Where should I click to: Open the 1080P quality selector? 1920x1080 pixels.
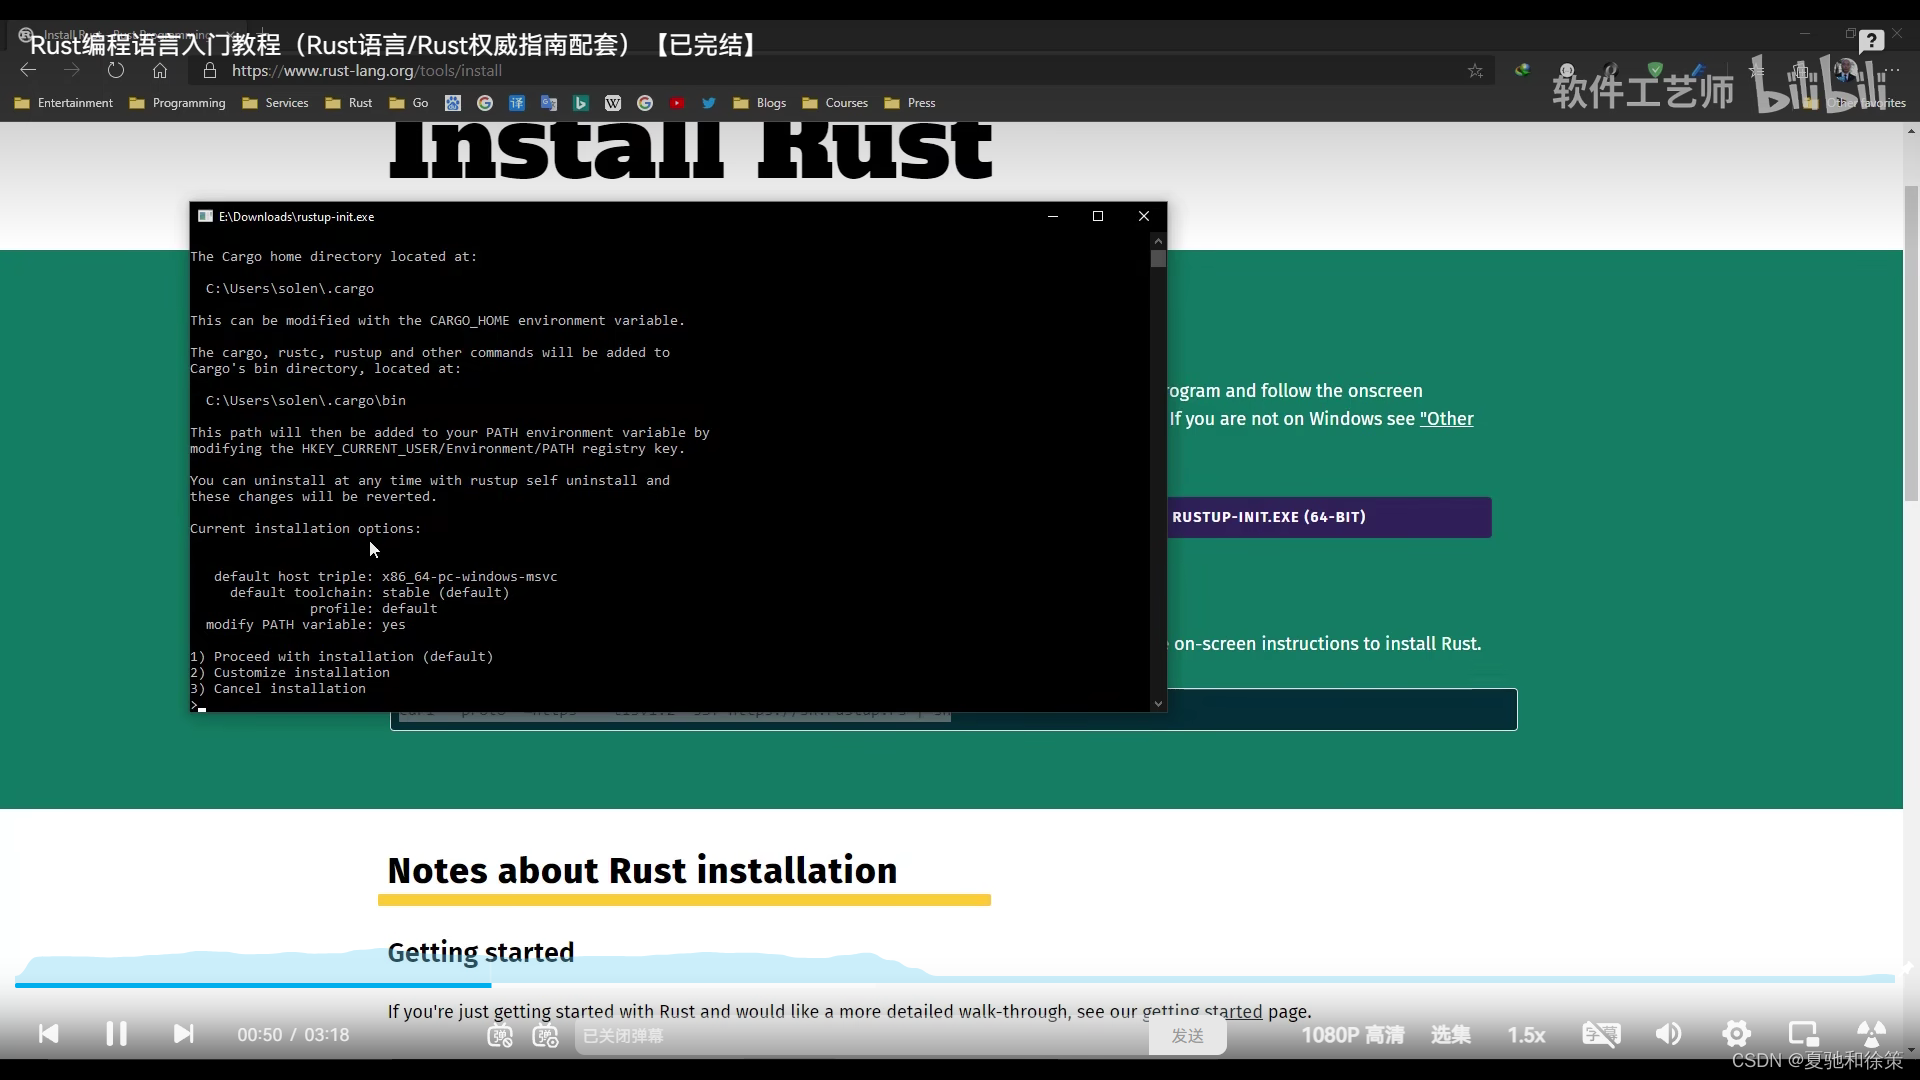tap(1352, 1035)
